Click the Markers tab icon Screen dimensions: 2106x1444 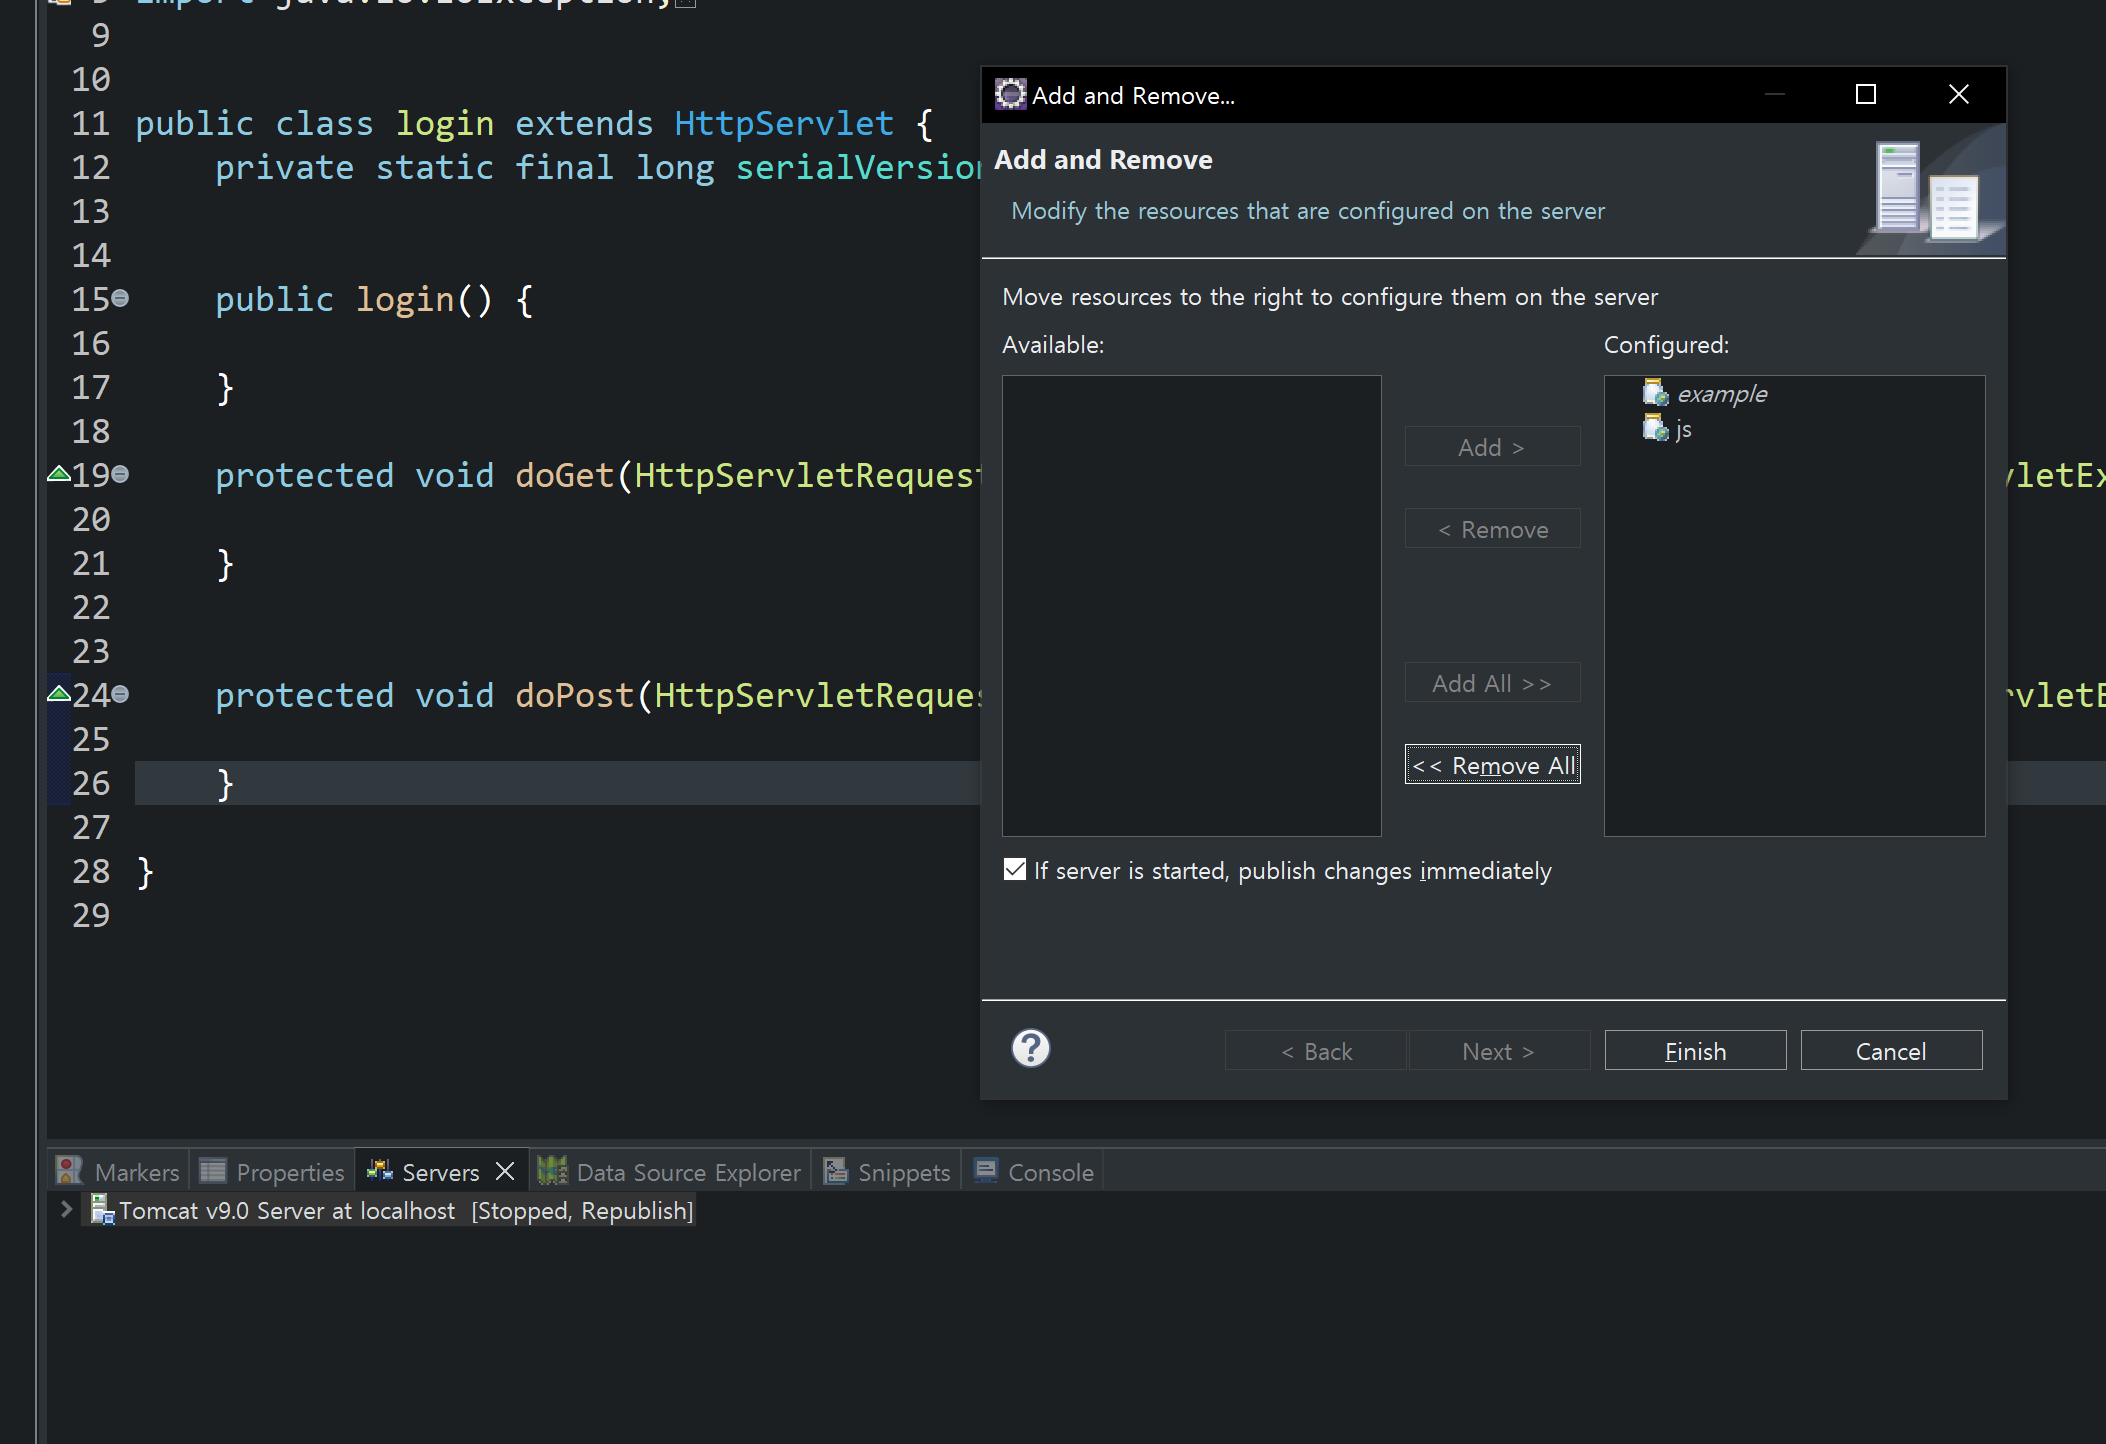pos(69,1171)
